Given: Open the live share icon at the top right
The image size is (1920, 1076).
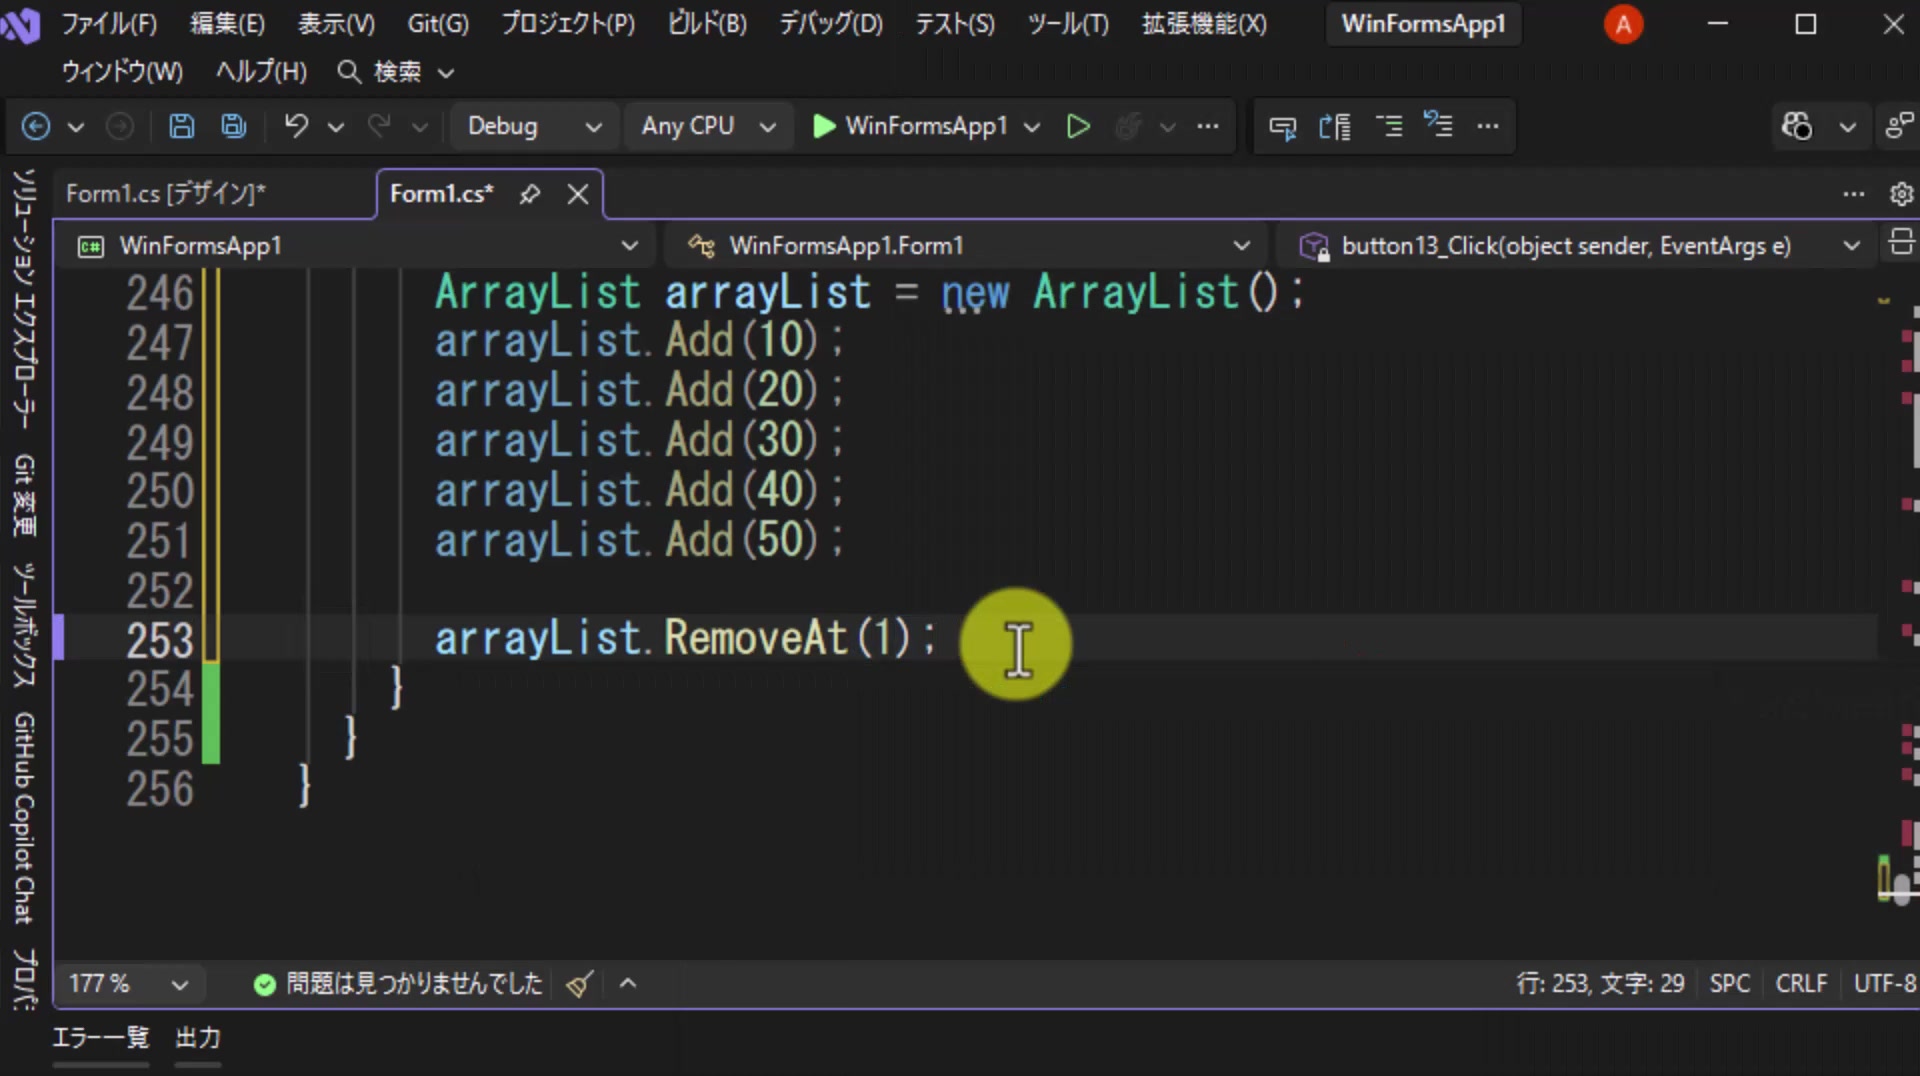Looking at the screenshot, I should [1899, 126].
